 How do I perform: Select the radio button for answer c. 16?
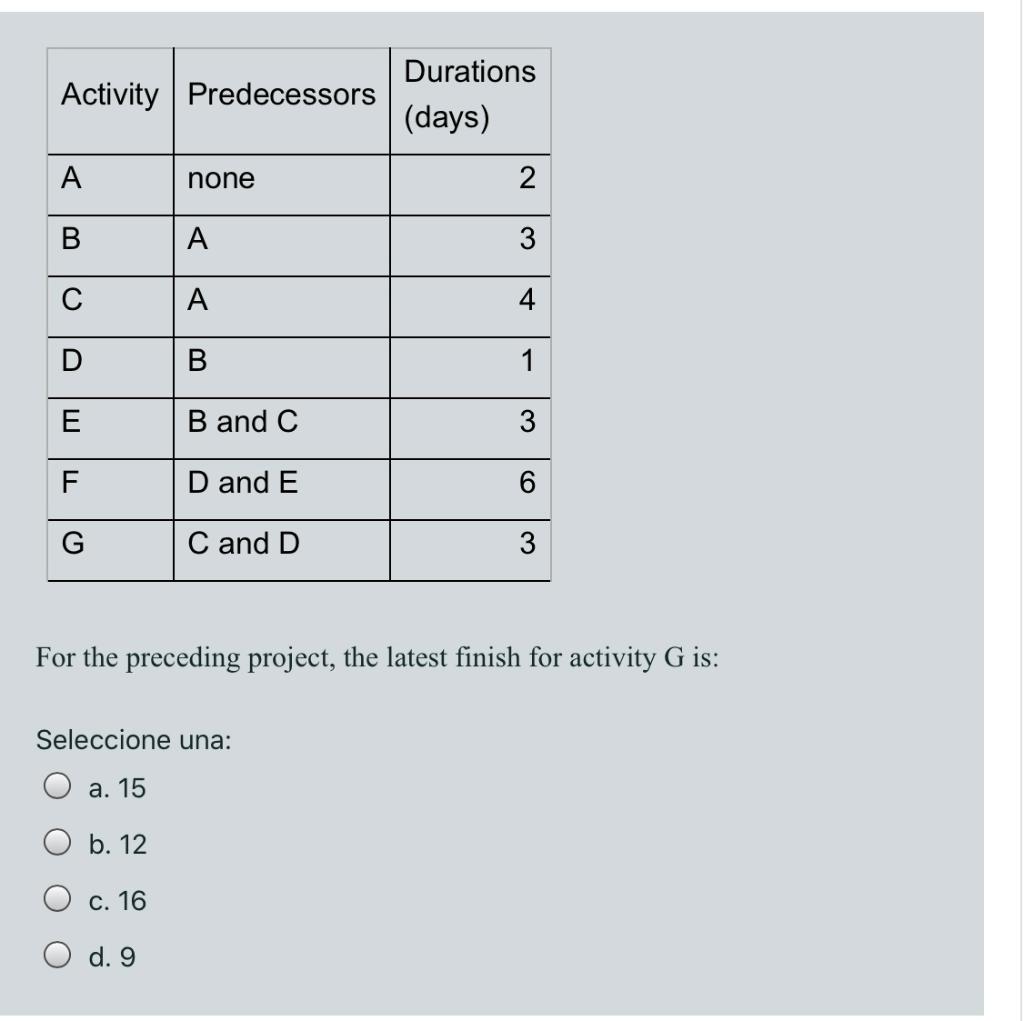[59, 900]
